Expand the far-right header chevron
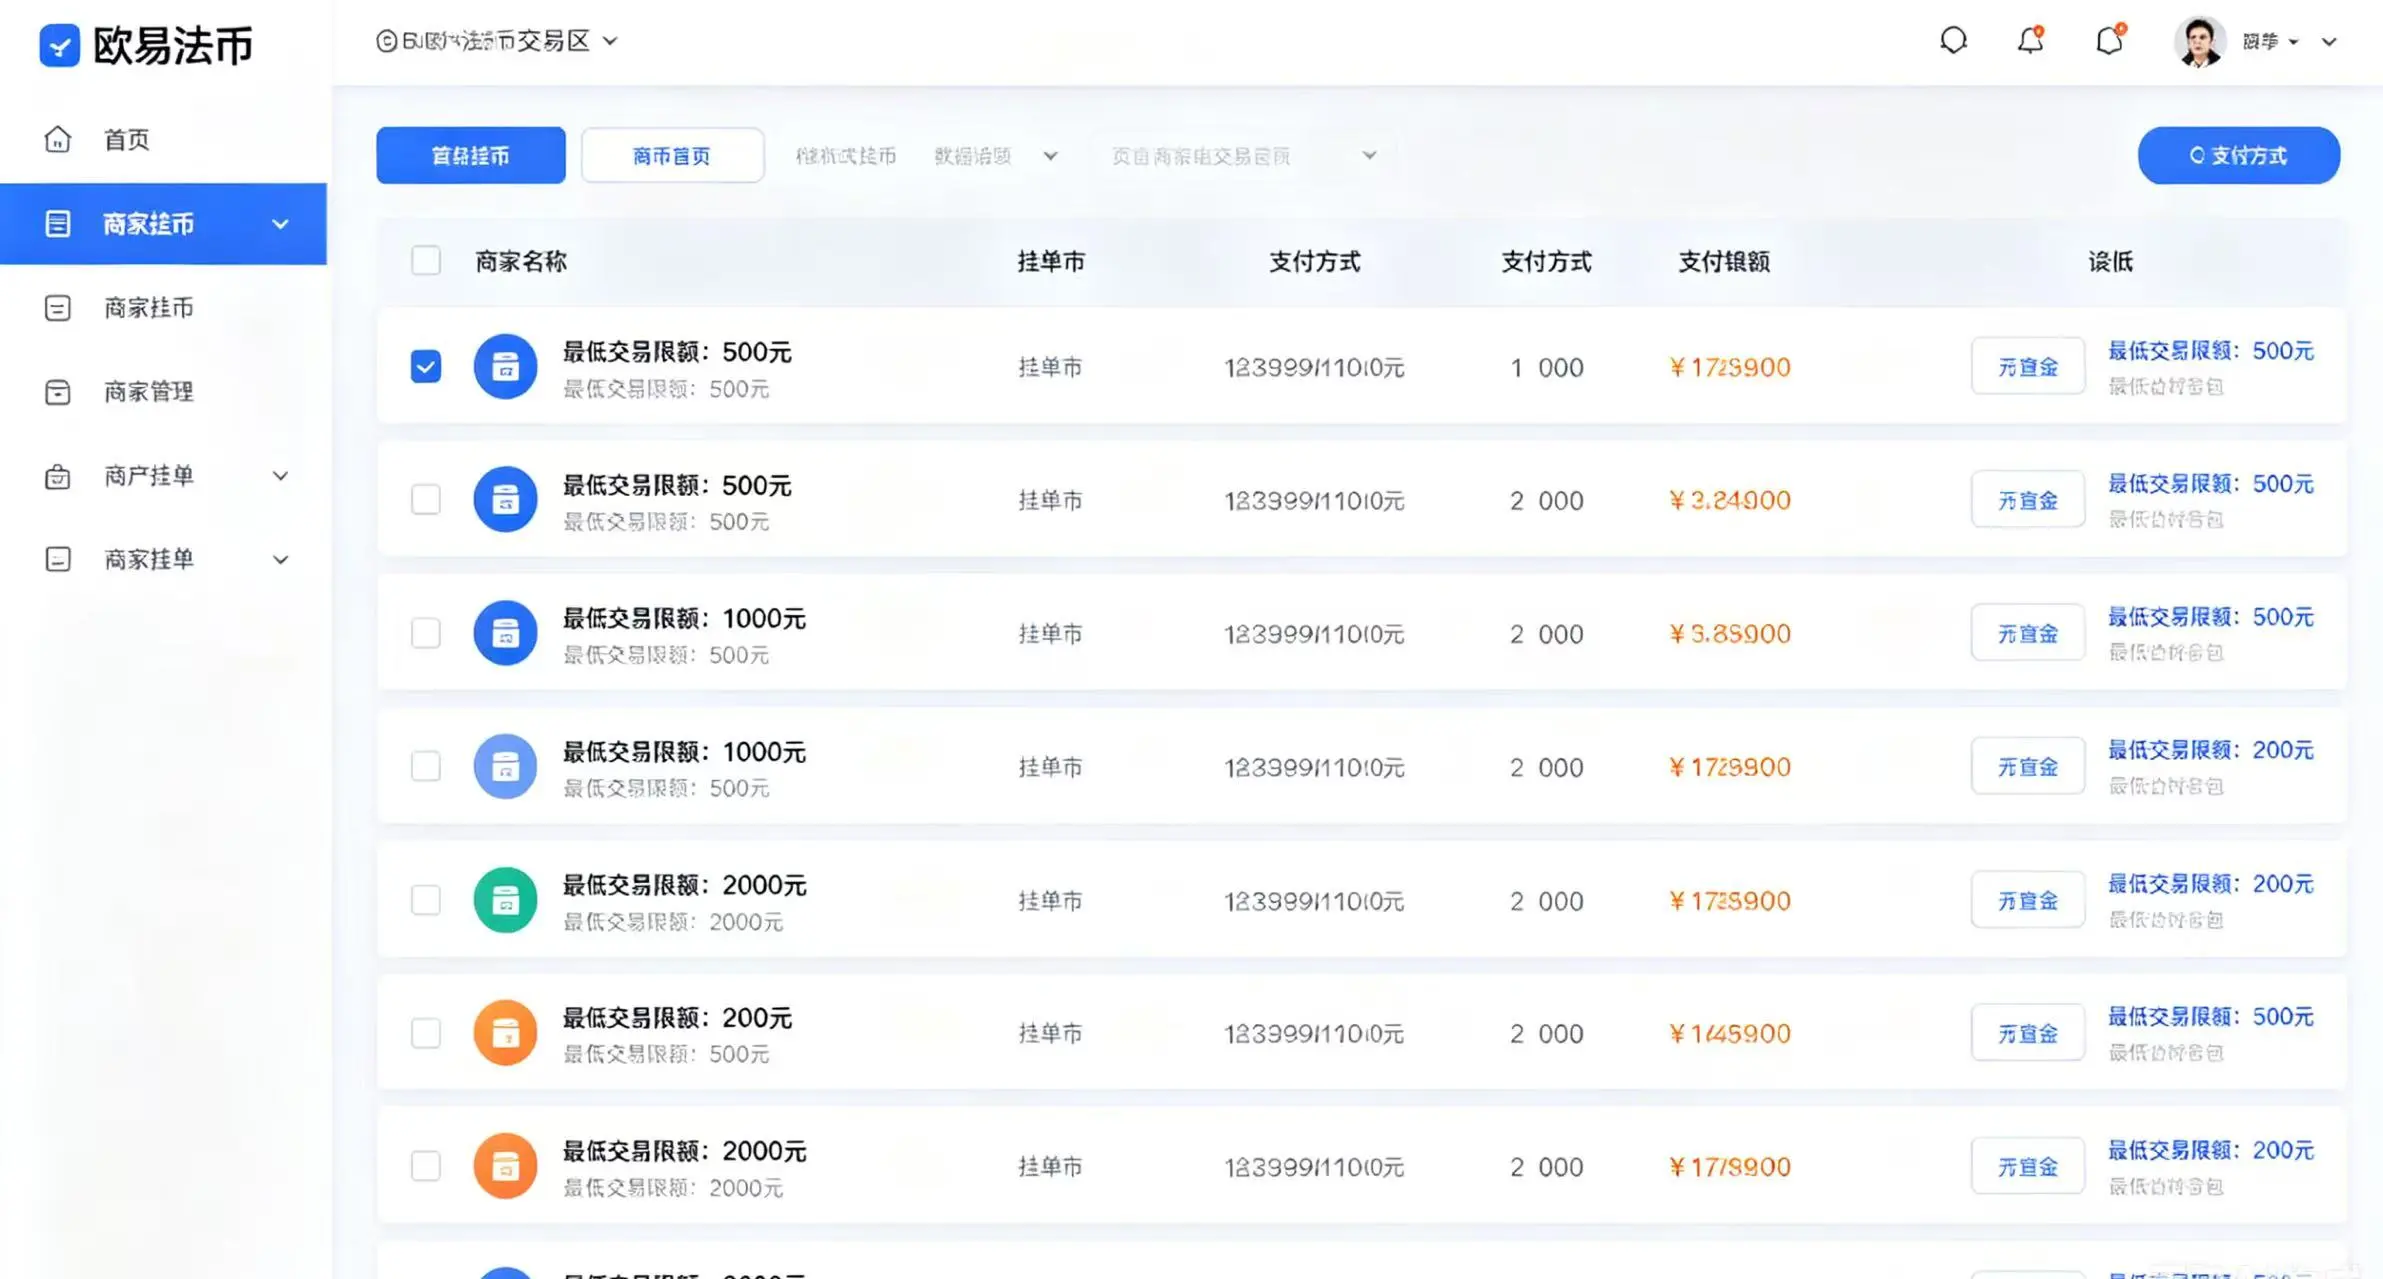 coord(2329,42)
